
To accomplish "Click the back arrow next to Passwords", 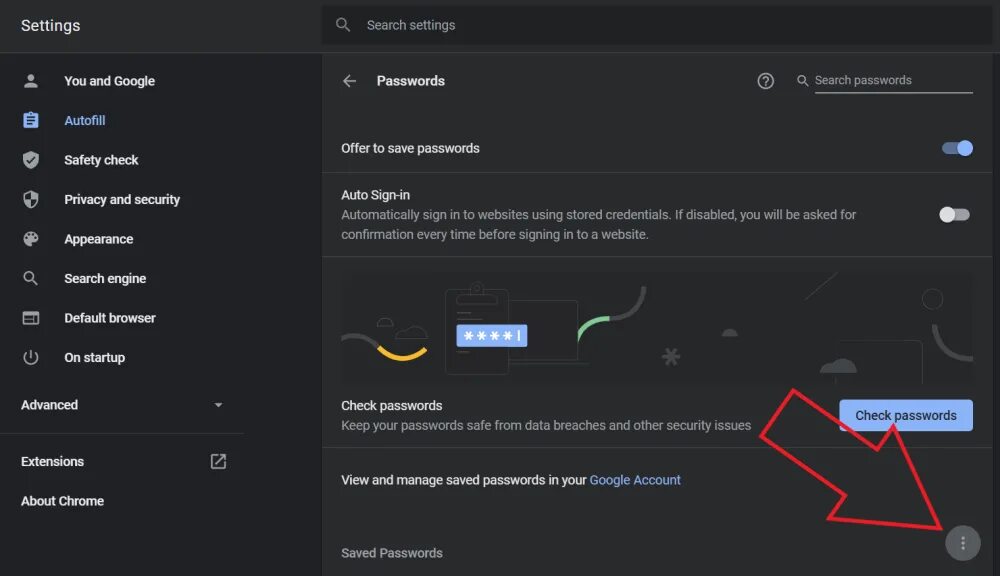I will pyautogui.click(x=349, y=81).
